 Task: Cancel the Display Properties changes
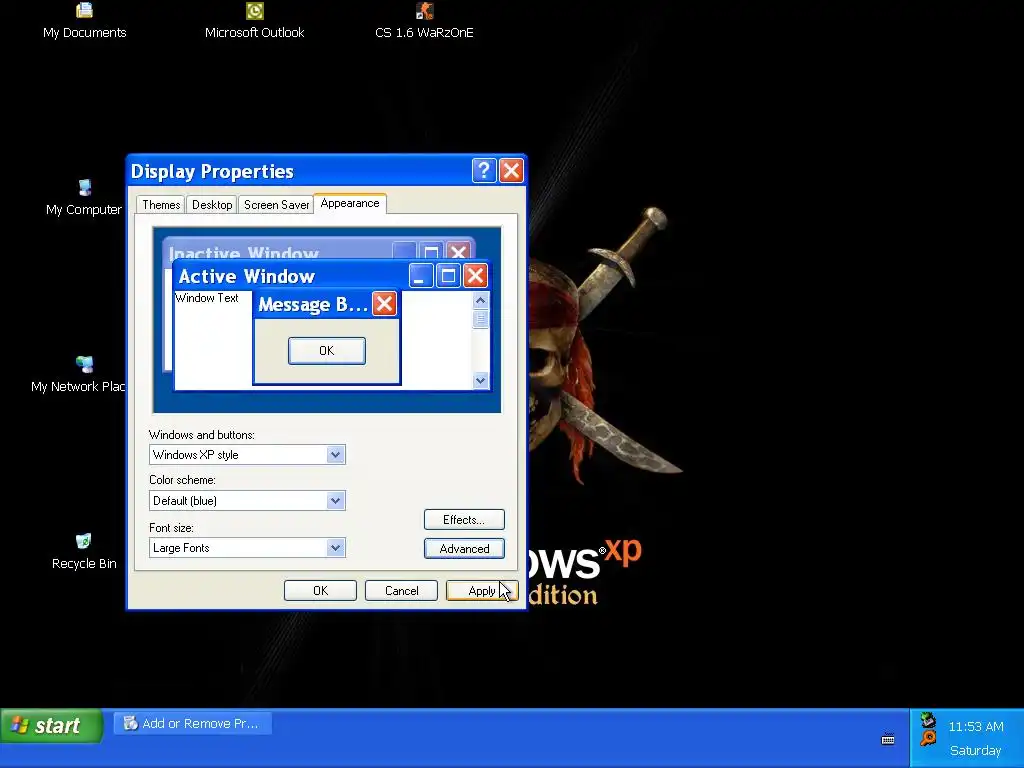tap(401, 590)
